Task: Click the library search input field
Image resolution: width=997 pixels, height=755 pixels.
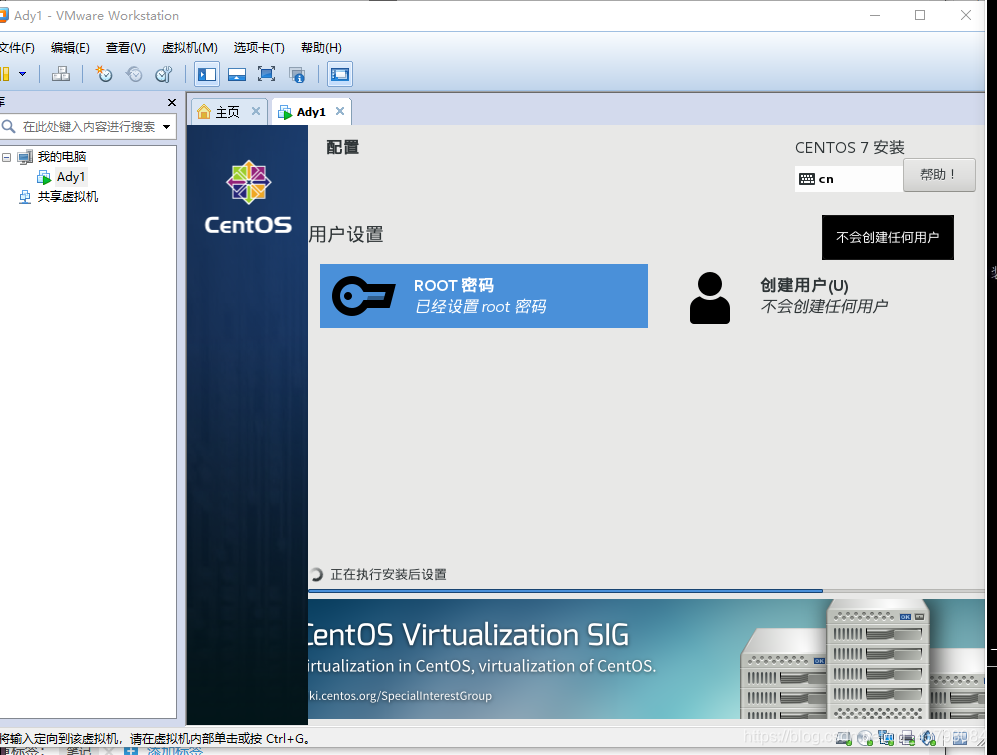Action: pyautogui.click(x=89, y=127)
